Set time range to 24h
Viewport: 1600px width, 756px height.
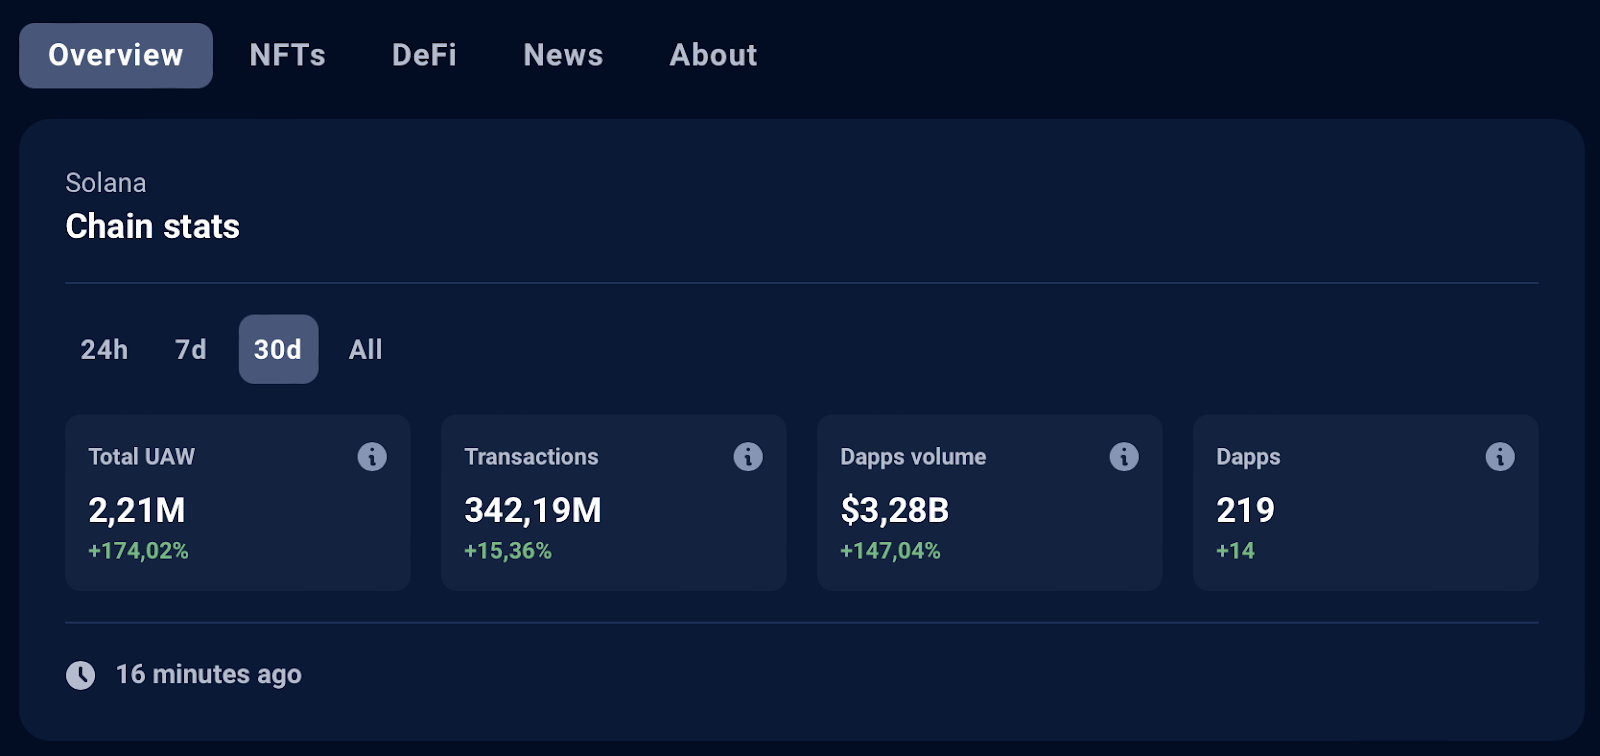click(x=104, y=349)
